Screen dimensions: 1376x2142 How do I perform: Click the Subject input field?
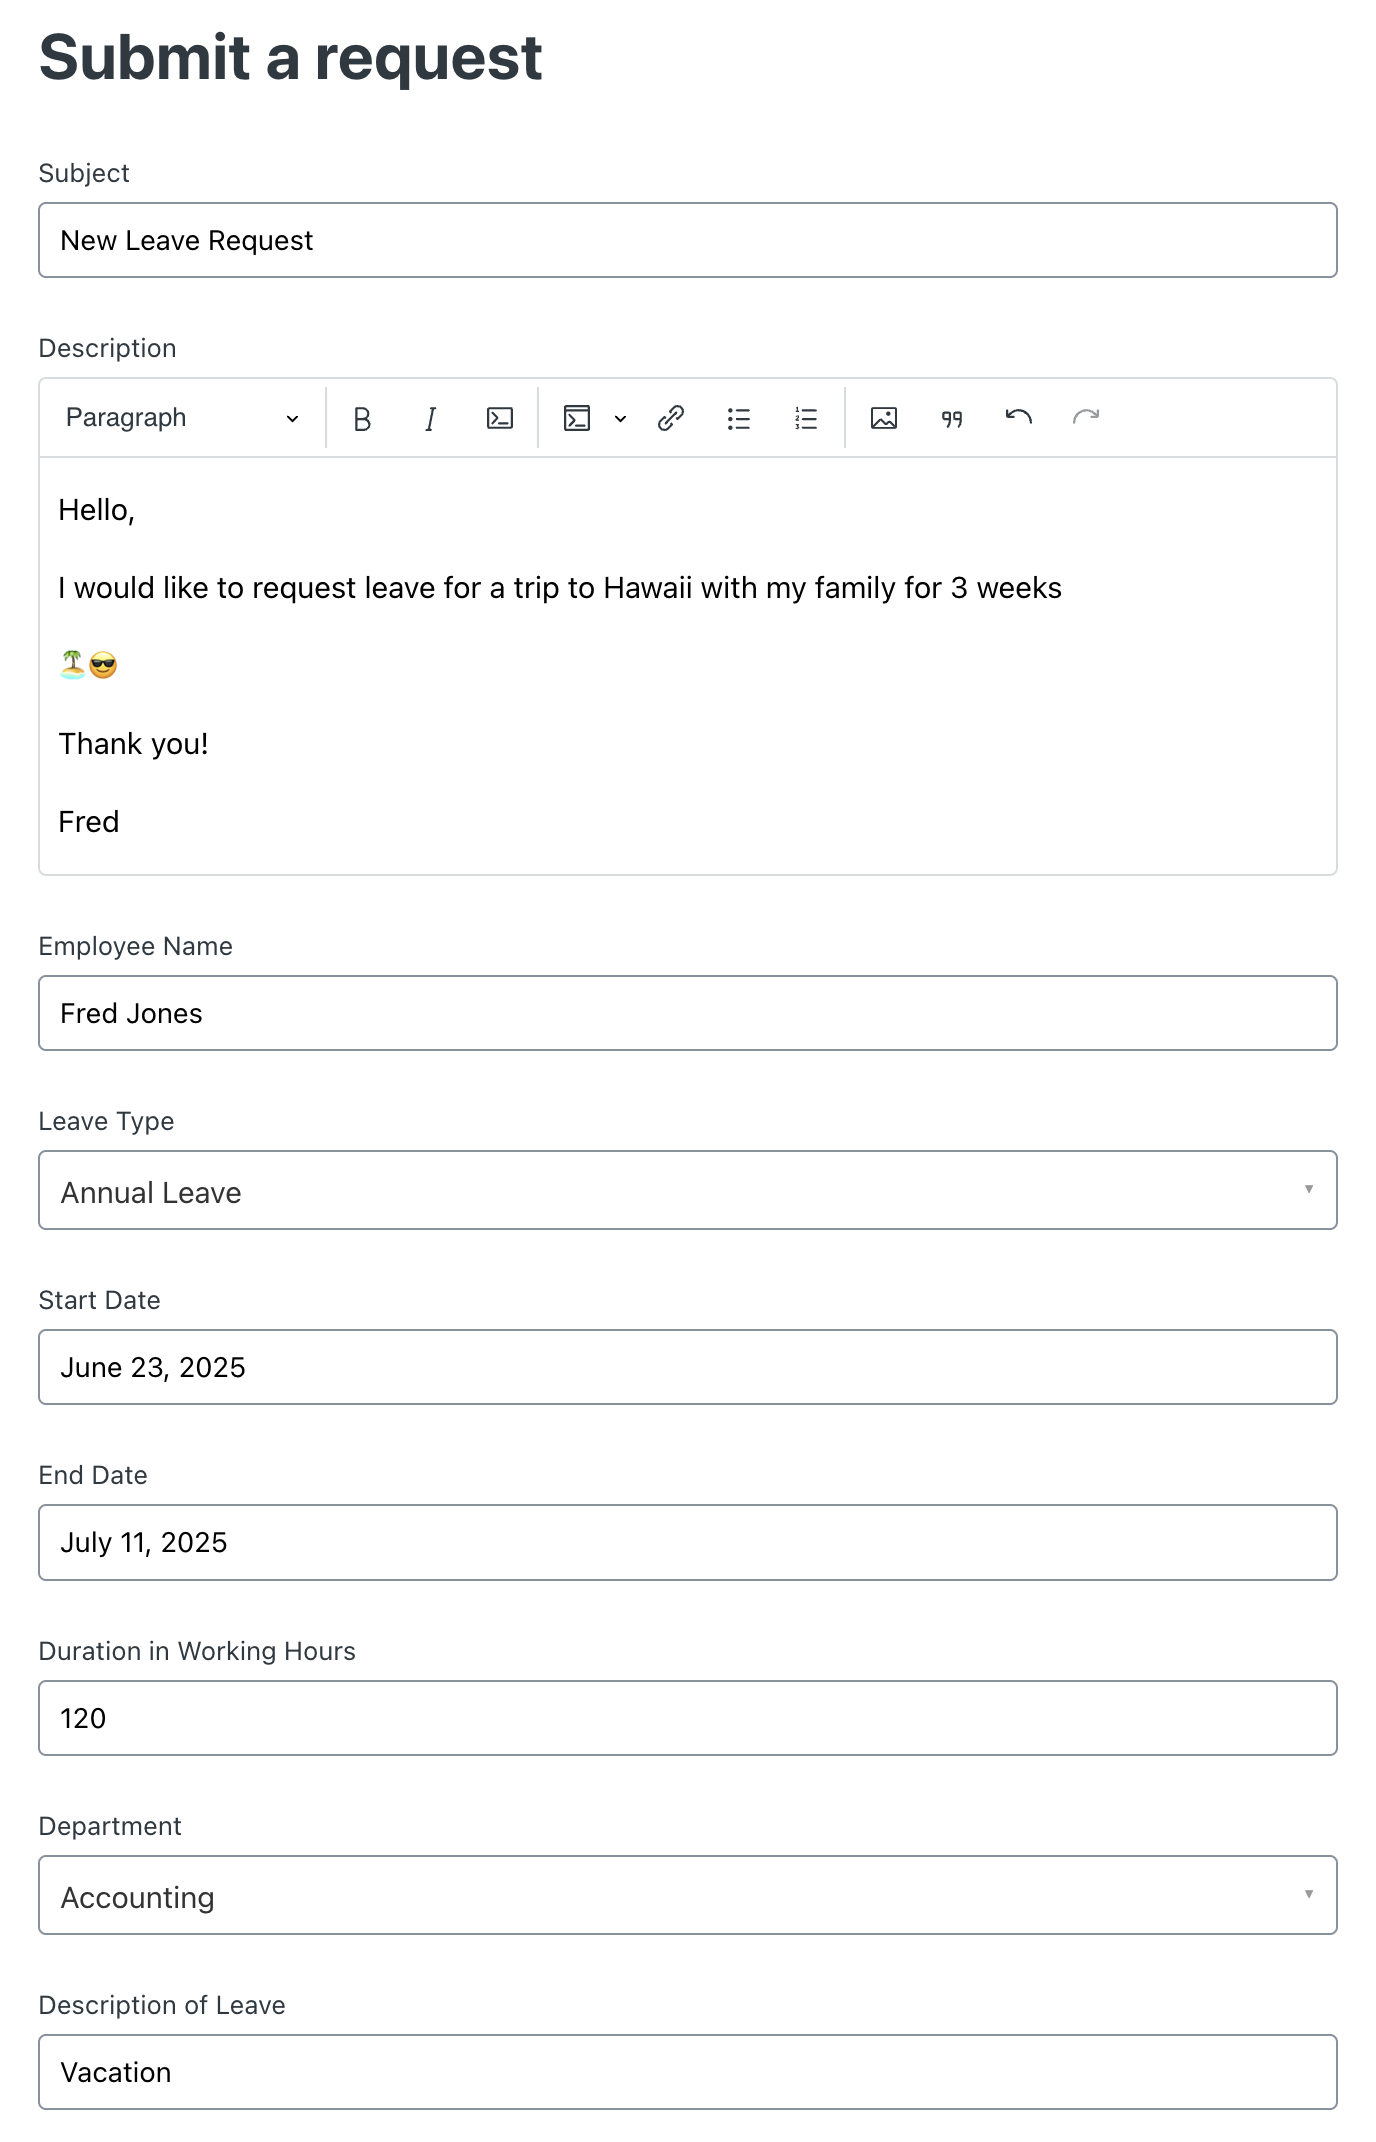pos(688,240)
